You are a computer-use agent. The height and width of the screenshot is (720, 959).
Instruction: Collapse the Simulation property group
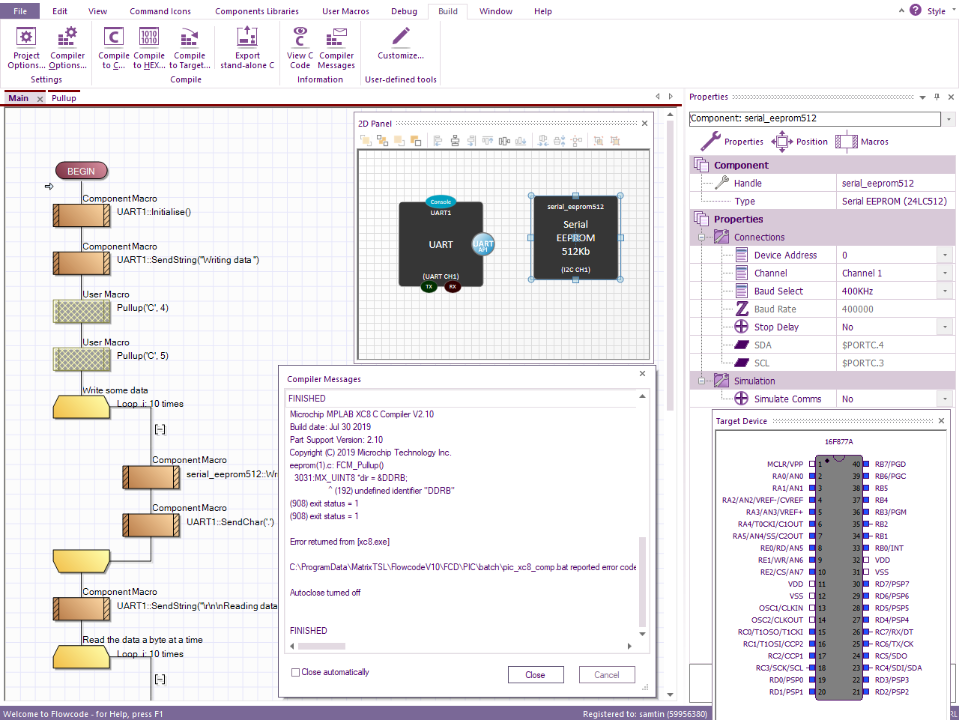click(x=702, y=381)
